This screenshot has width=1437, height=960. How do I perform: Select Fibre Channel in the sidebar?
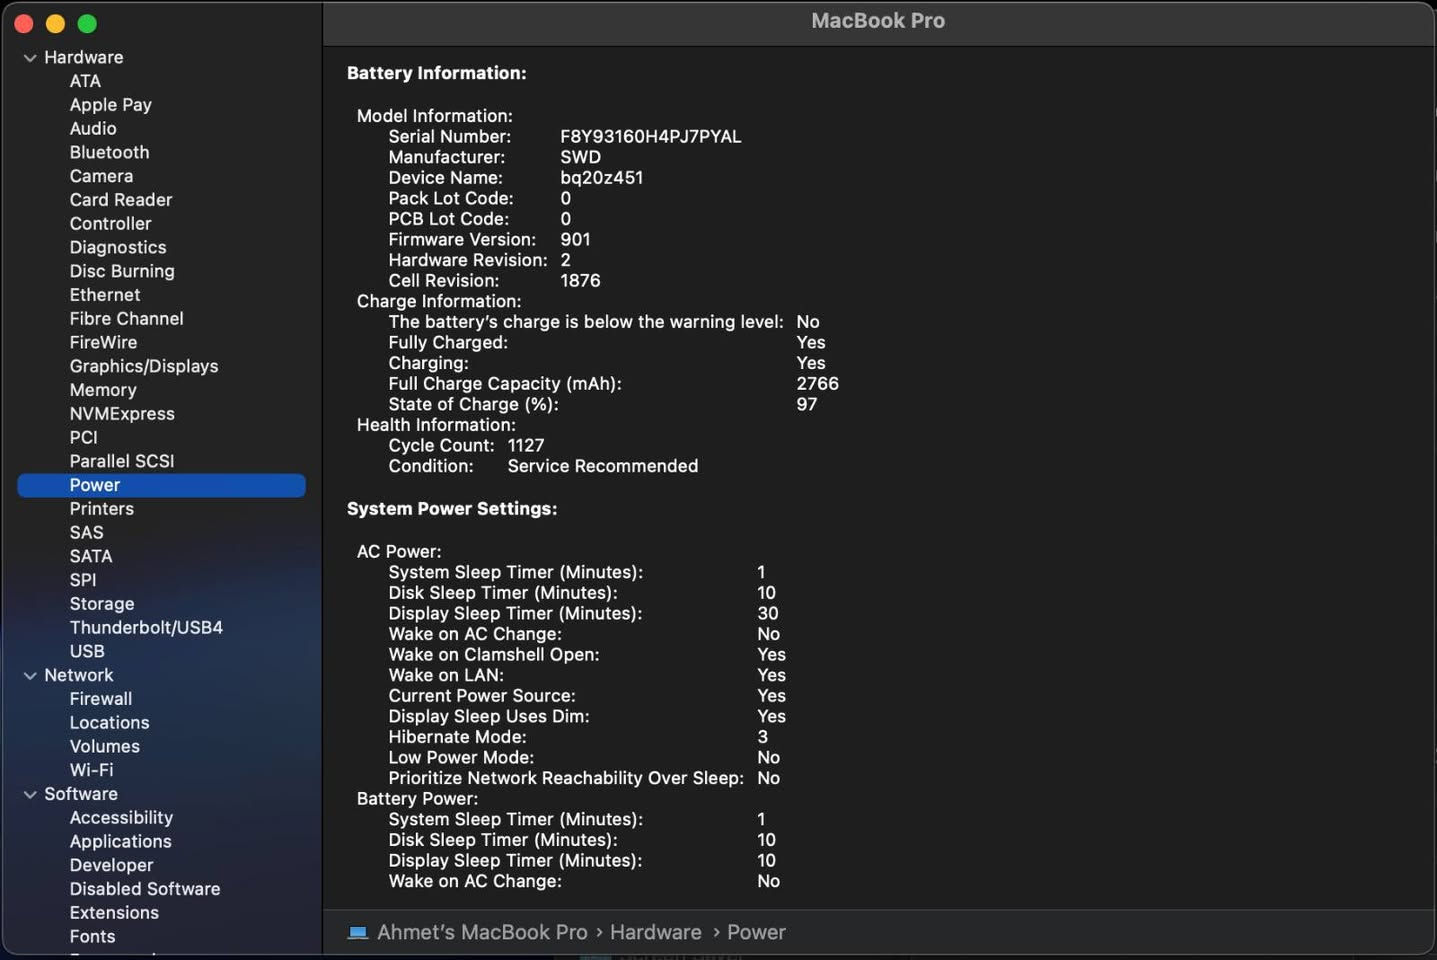[127, 319]
